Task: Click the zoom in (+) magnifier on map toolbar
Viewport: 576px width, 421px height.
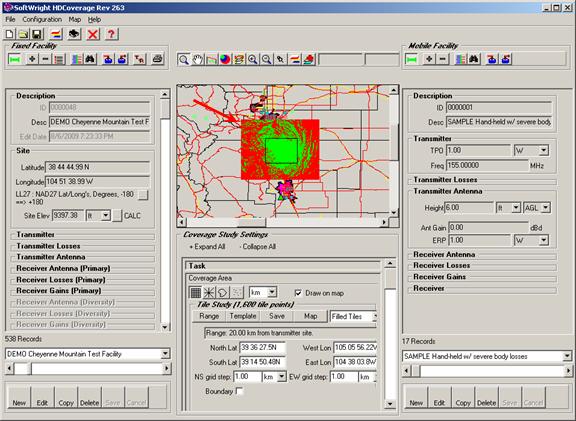Action: point(253,59)
